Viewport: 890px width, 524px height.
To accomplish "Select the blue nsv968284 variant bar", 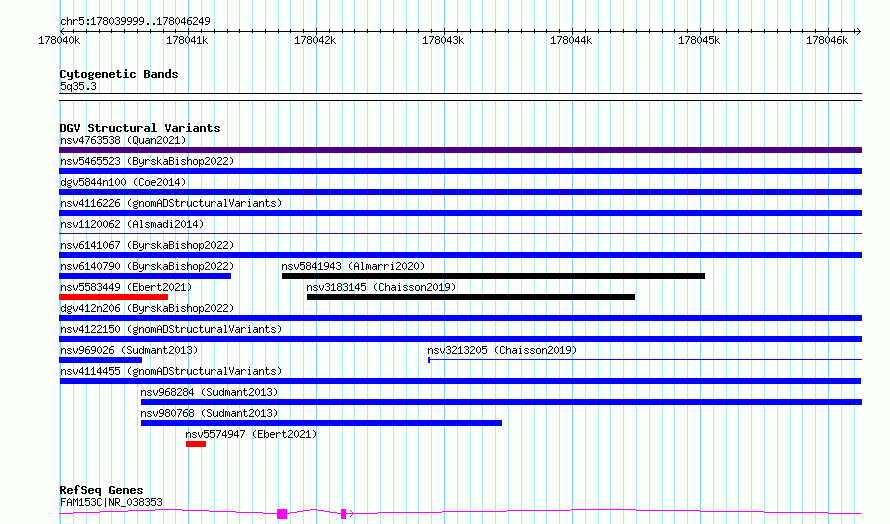I will coord(501,402).
